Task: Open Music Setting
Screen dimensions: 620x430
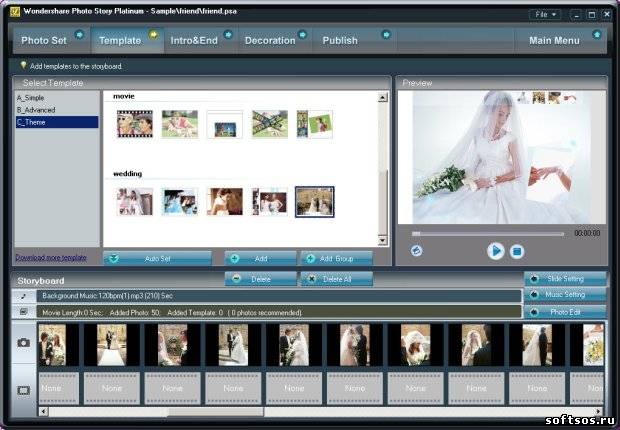Action: point(565,295)
